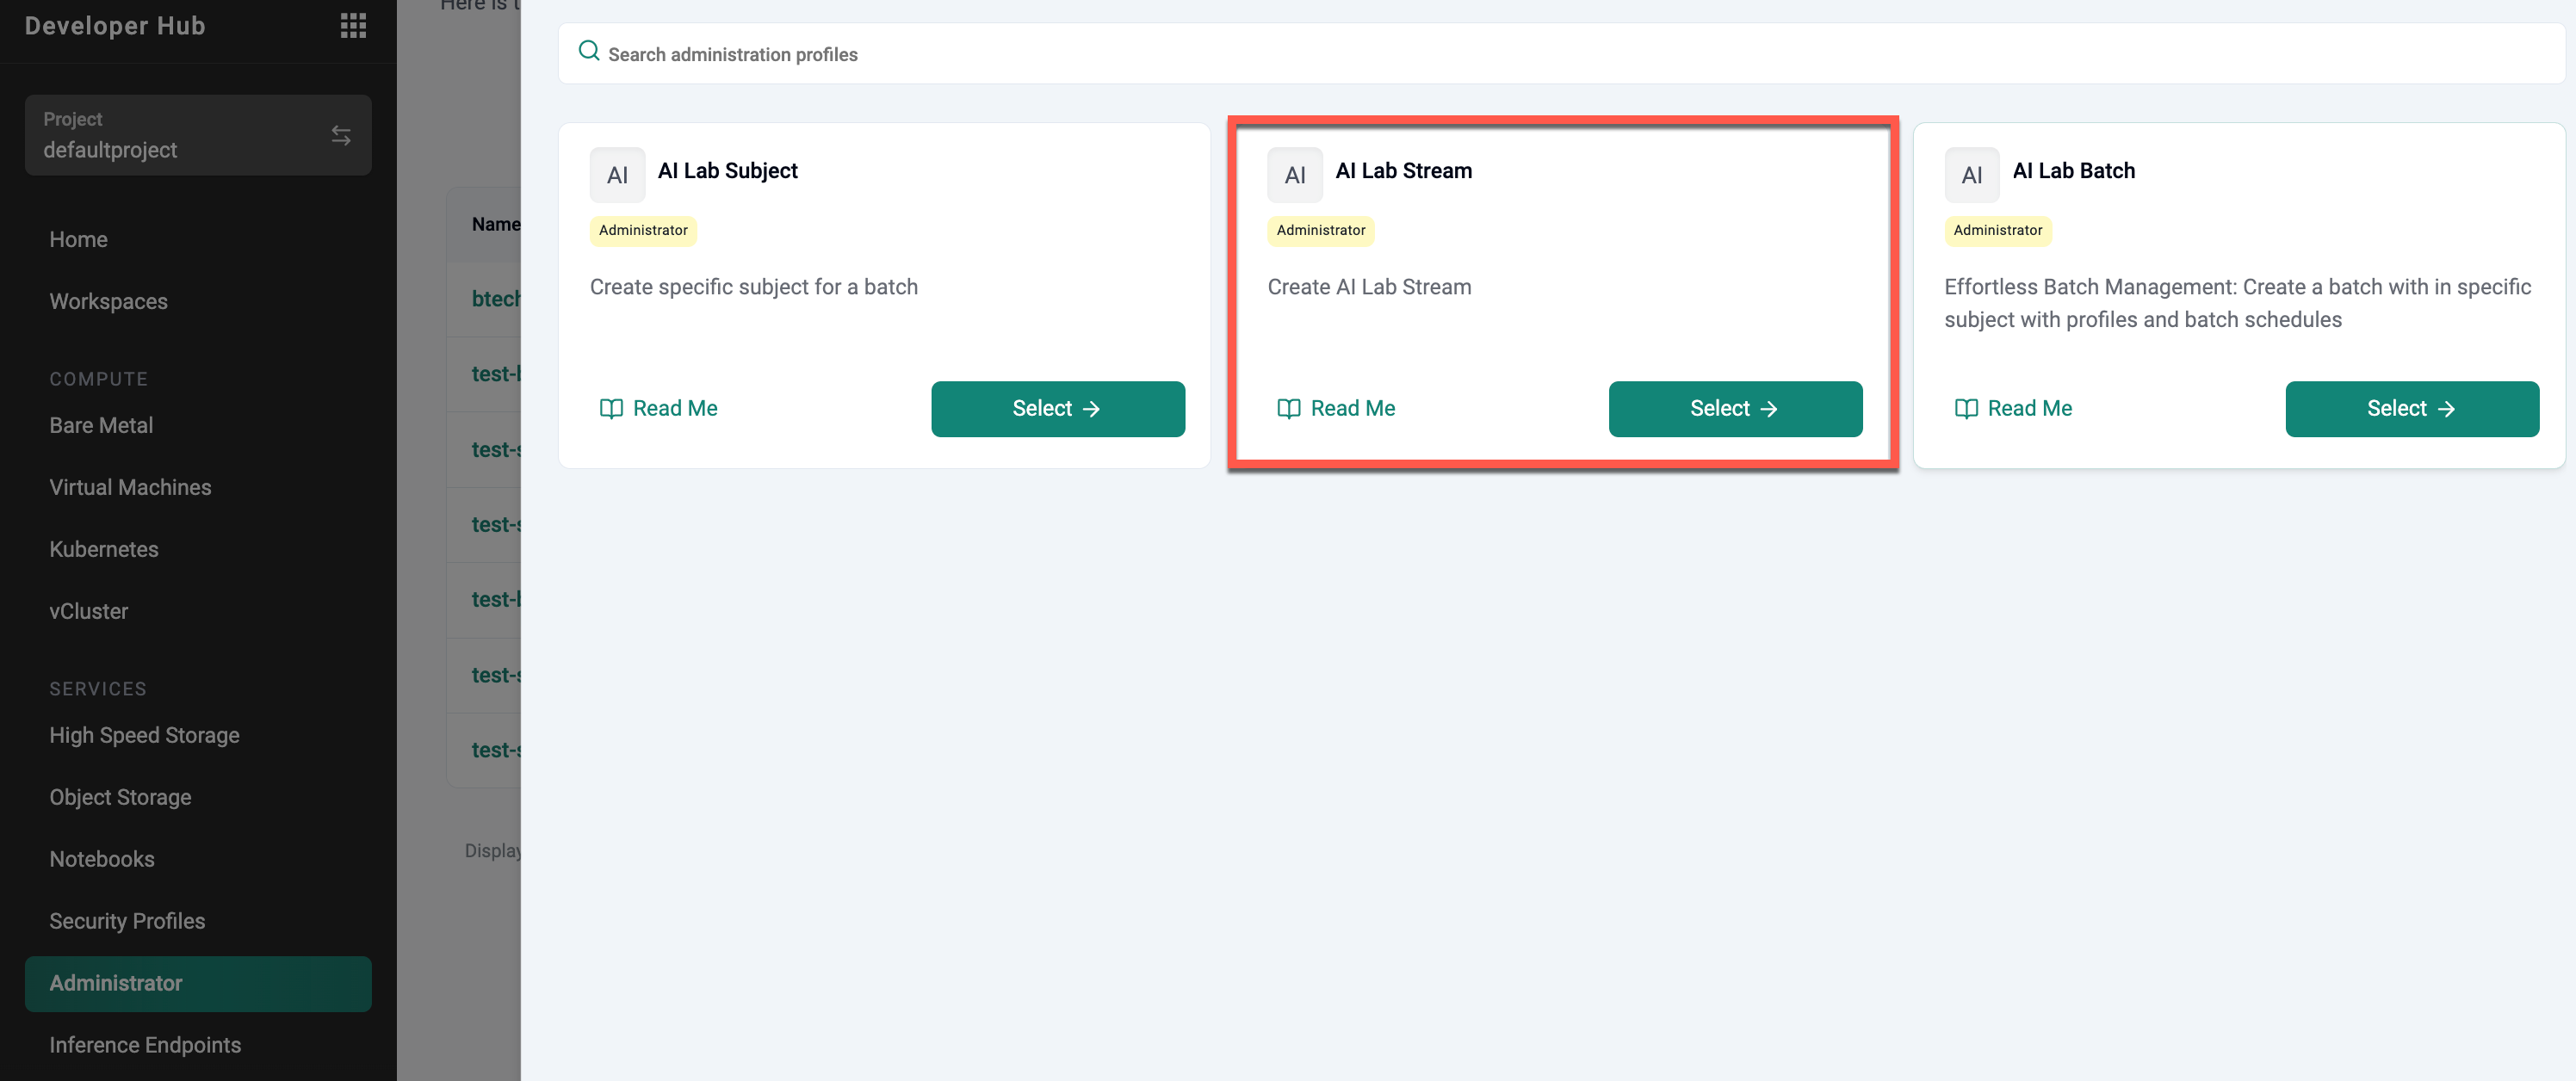Click the AI icon on AI Lab Subject card
This screenshot has height=1081, width=2576.
[x=617, y=174]
